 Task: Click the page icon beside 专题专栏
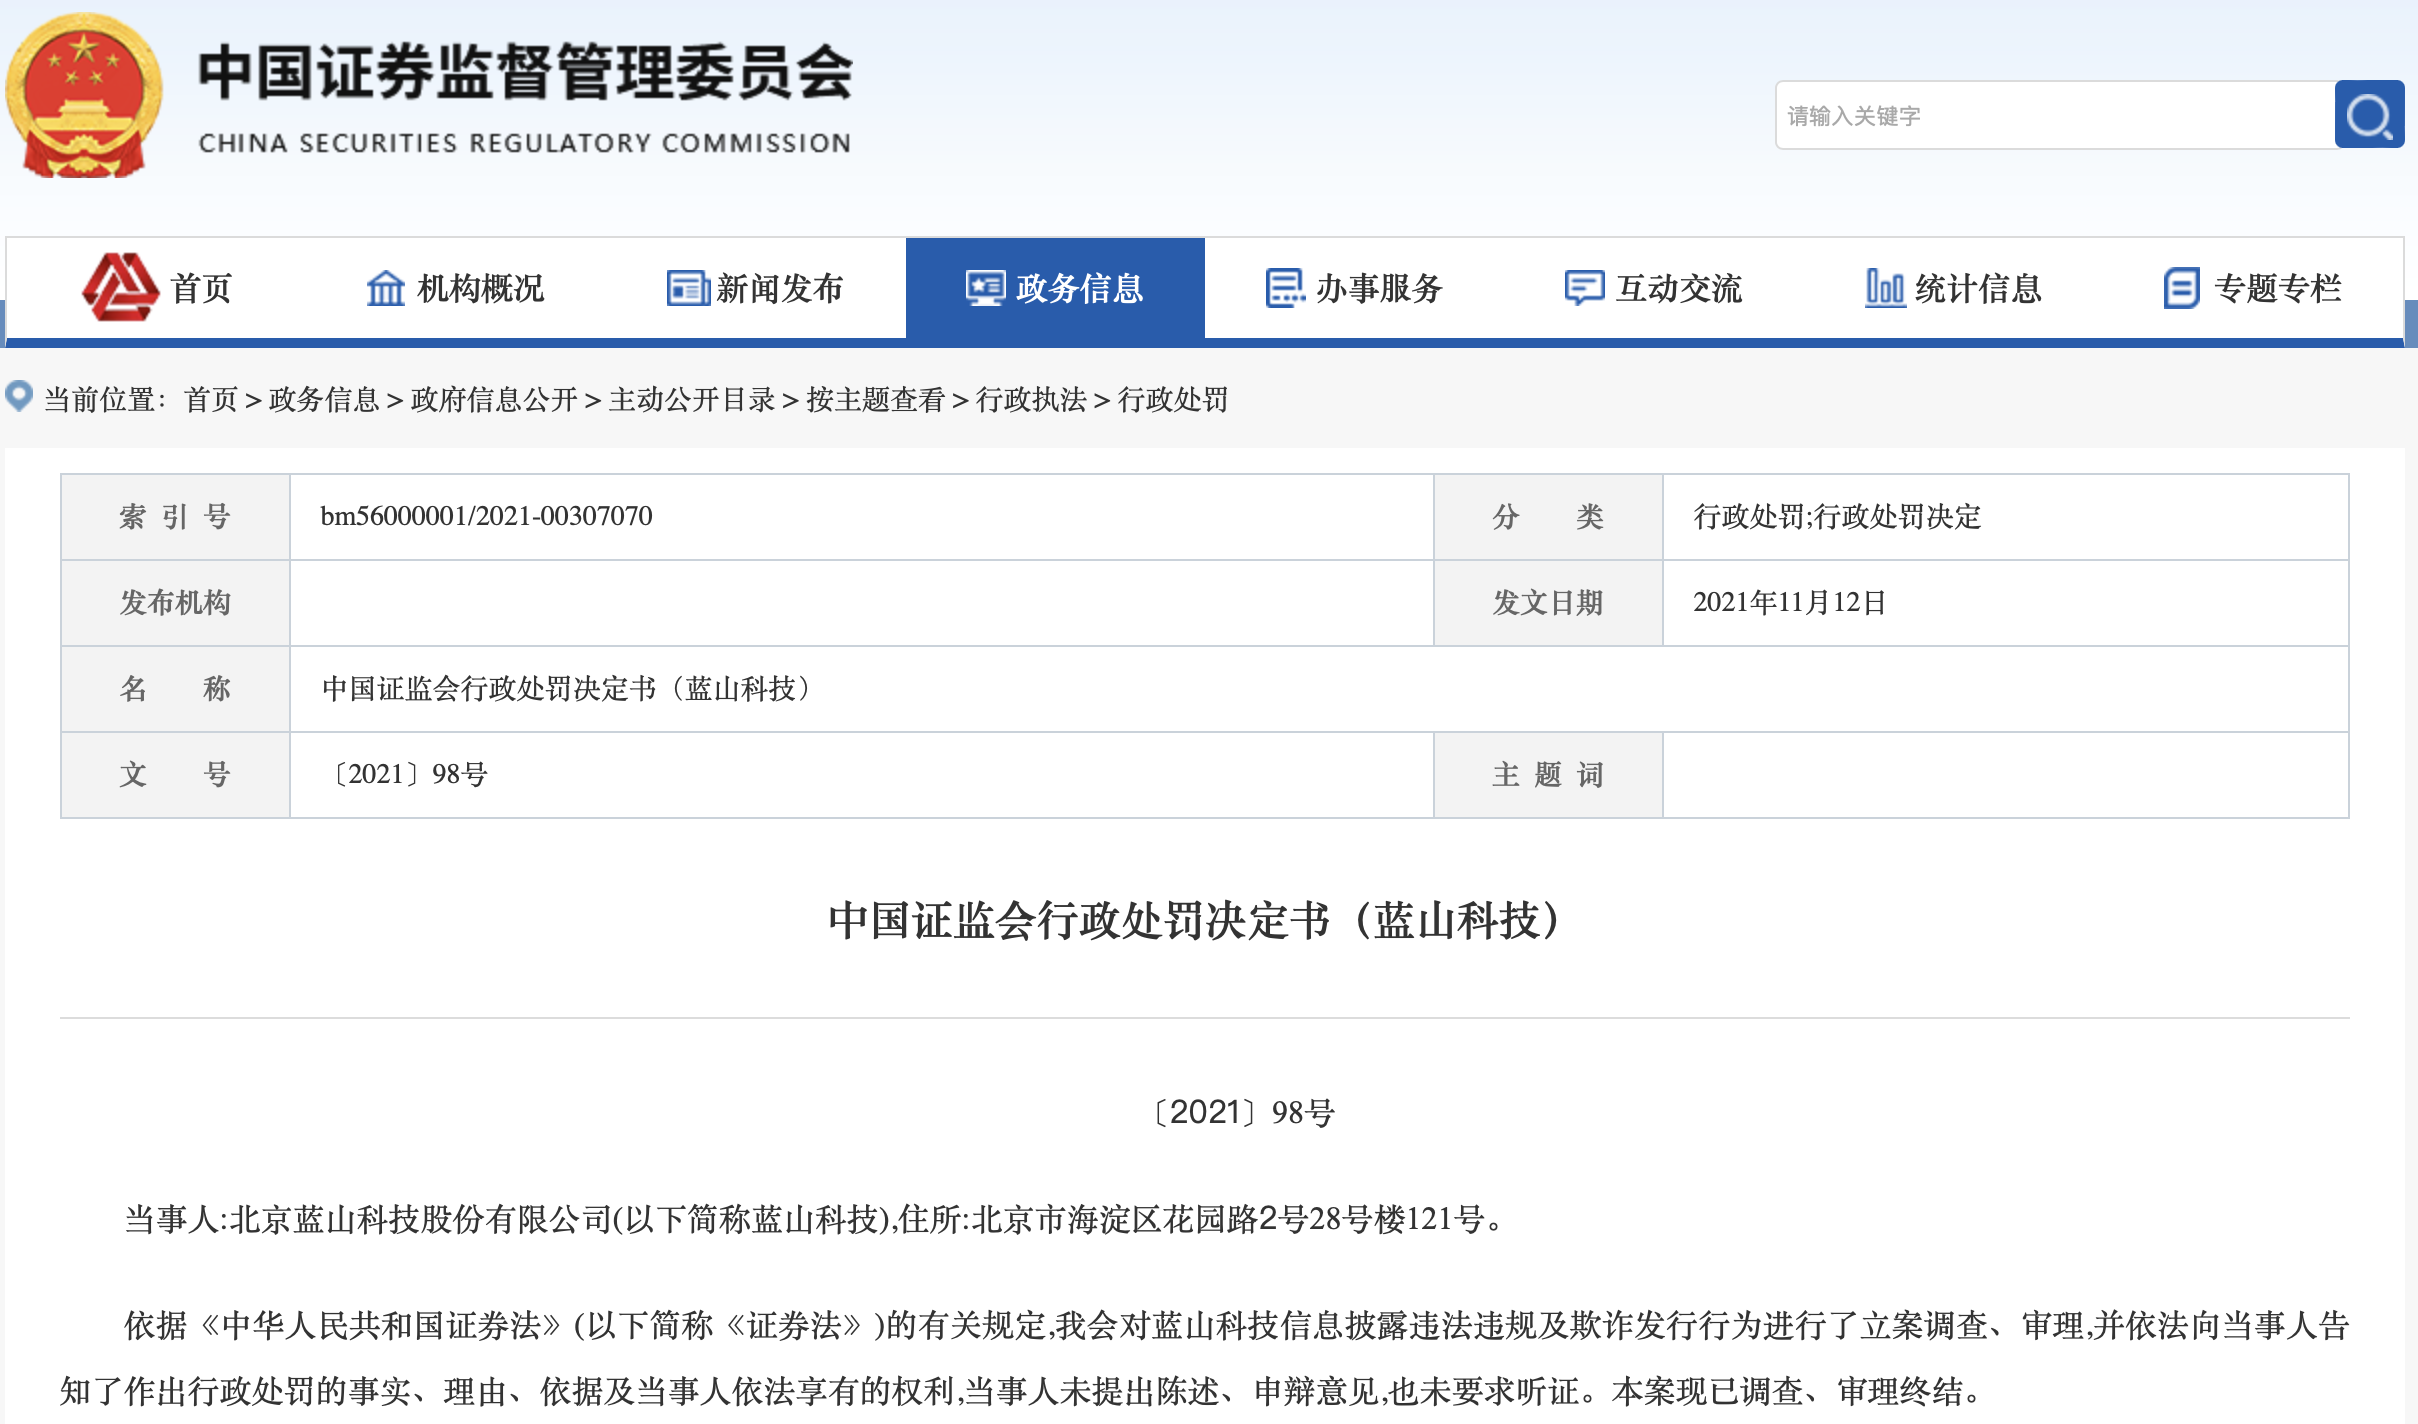point(2181,288)
